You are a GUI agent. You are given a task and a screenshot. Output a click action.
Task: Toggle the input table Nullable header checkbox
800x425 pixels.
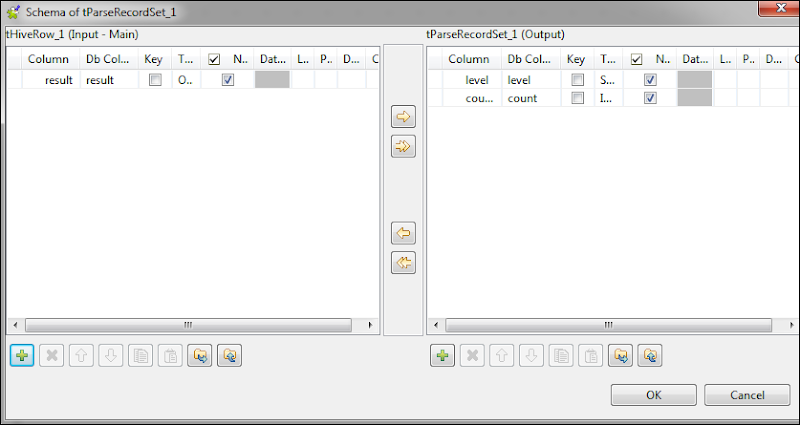coord(214,59)
